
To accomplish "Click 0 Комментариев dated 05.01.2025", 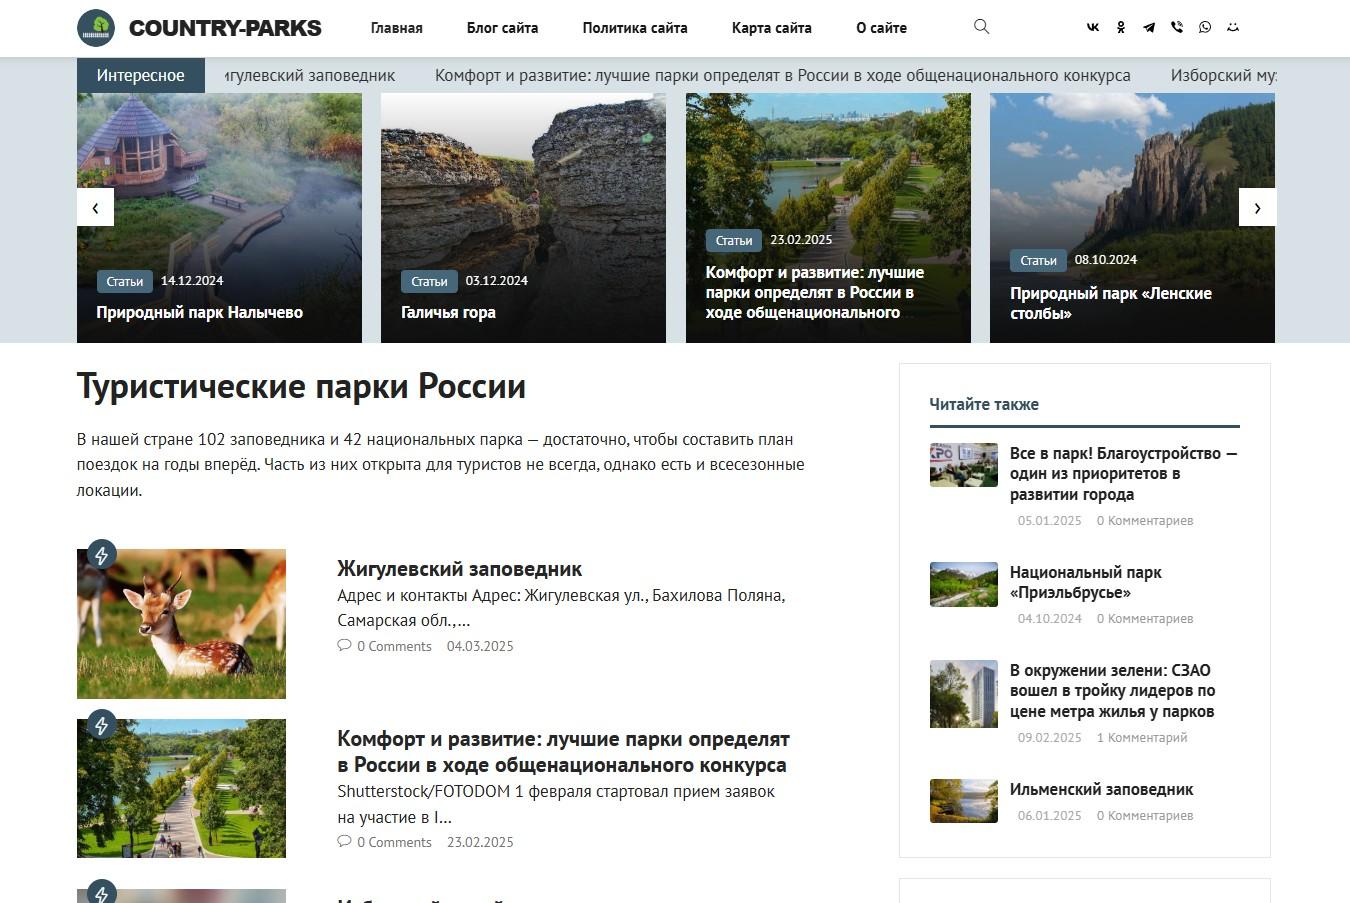I will pyautogui.click(x=1145, y=520).
